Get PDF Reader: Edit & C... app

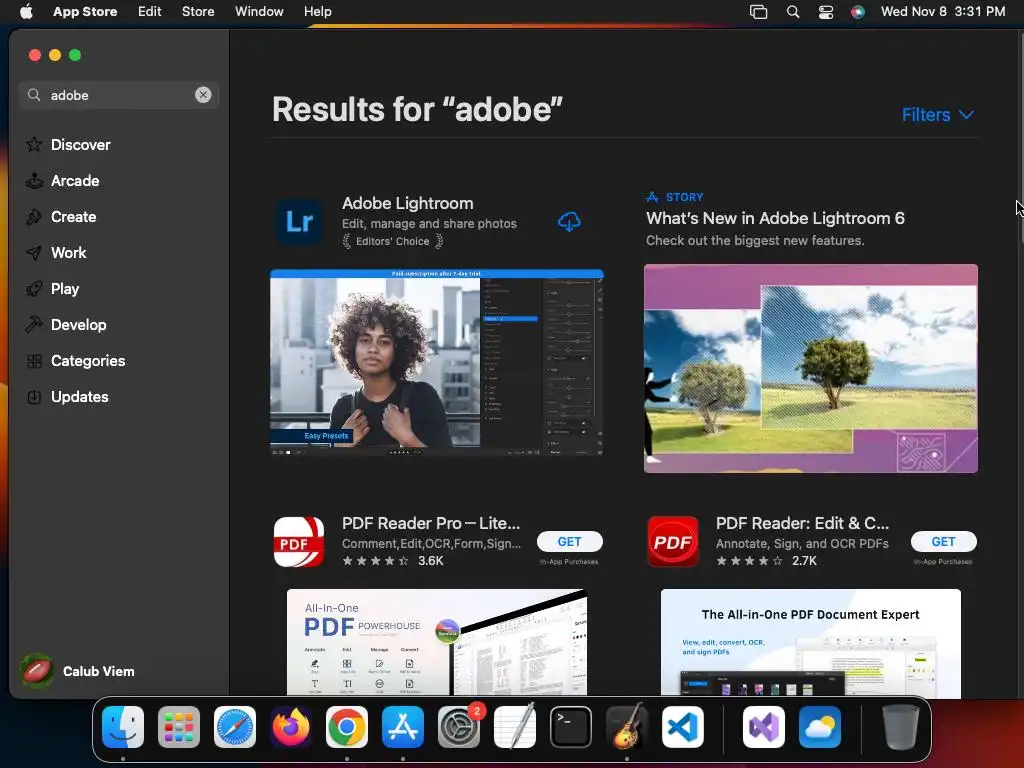(x=943, y=541)
